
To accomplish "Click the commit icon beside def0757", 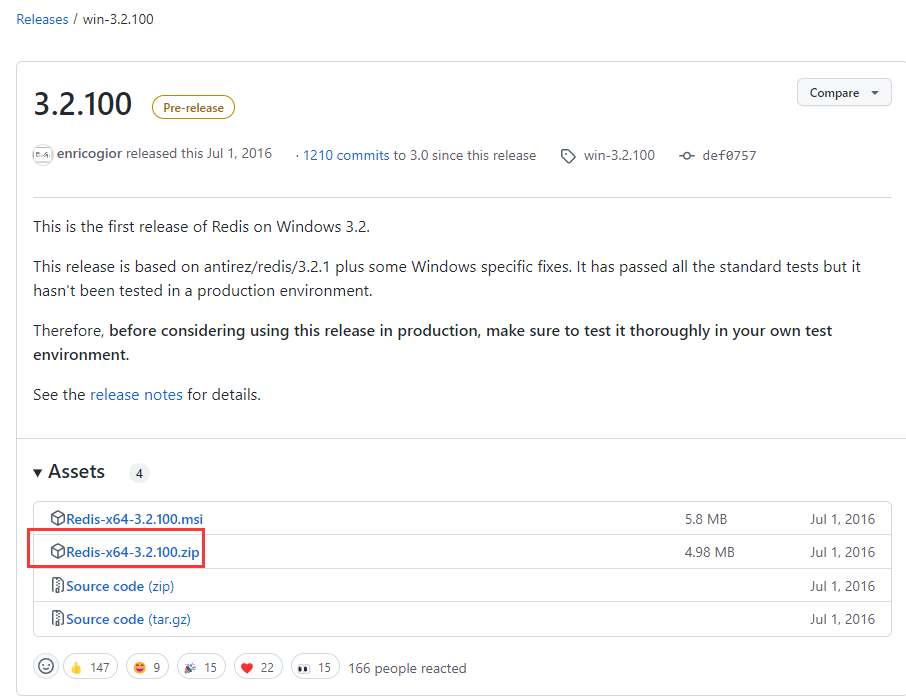I will [x=686, y=156].
